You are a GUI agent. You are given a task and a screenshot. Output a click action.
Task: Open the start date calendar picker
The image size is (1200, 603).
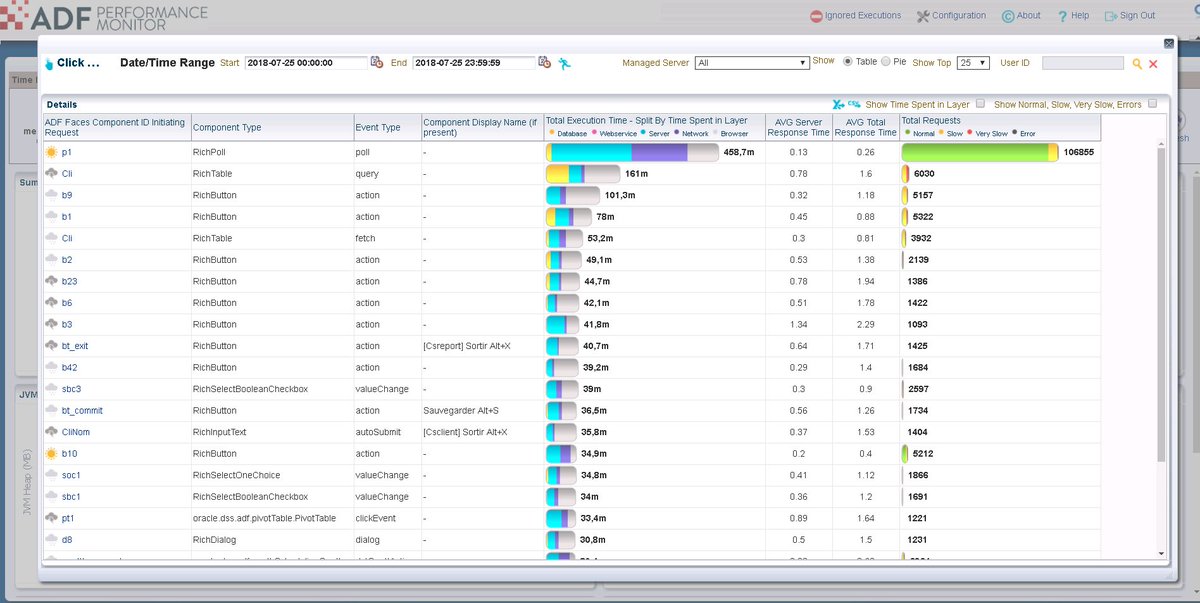[377, 62]
